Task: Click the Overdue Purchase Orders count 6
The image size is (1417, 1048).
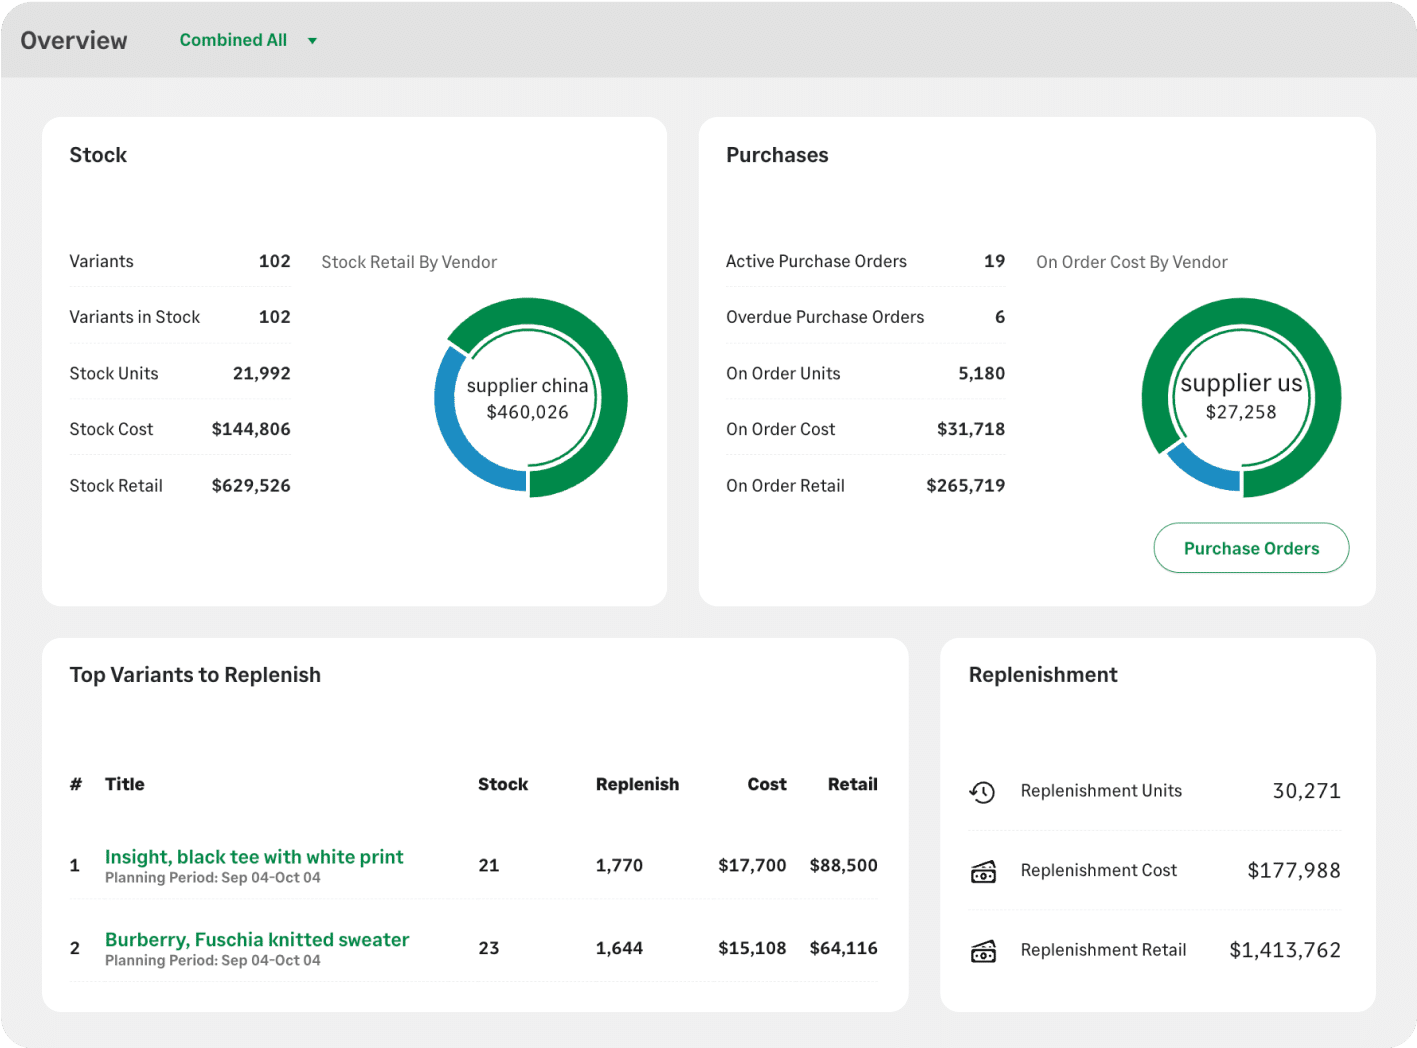Action: 1000,317
